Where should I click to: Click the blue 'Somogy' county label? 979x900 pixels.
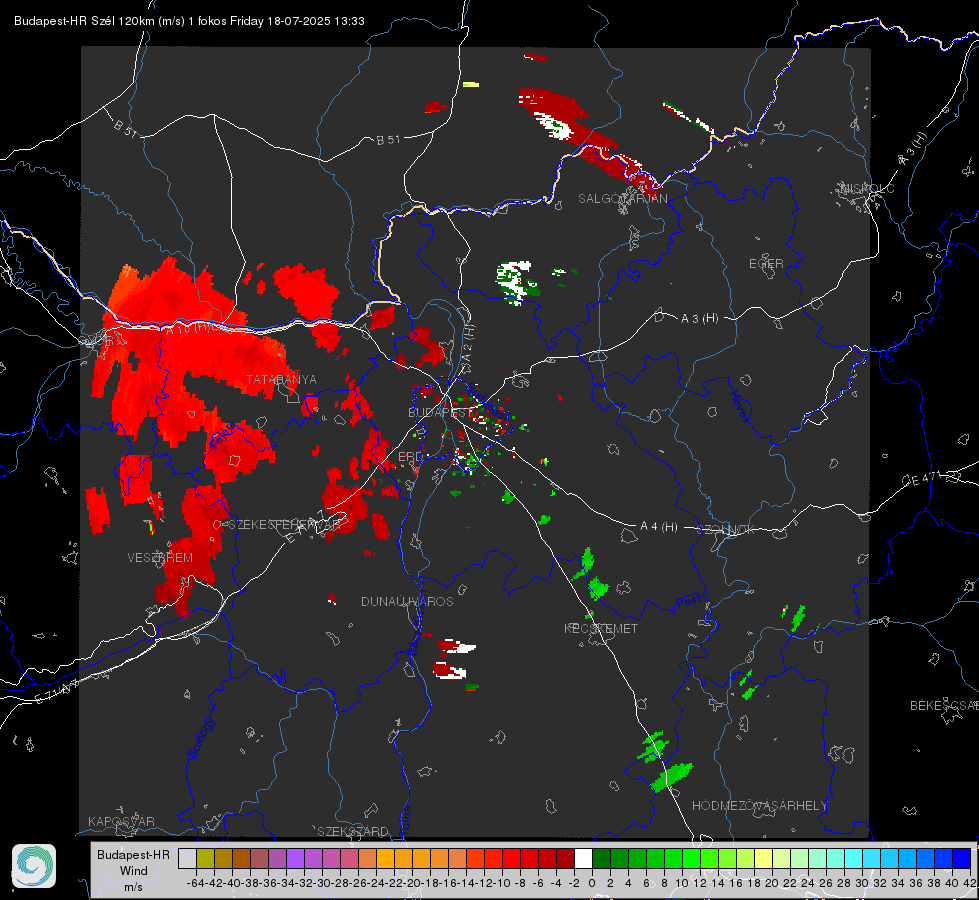200,738
